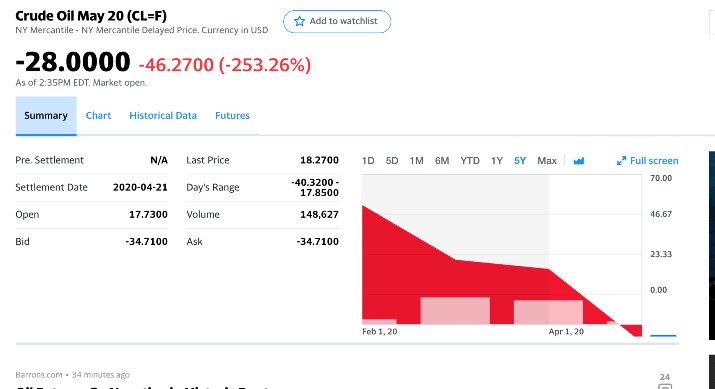Image resolution: width=715 pixels, height=389 pixels.
Task: Go to the Futures tab
Action: tap(233, 116)
